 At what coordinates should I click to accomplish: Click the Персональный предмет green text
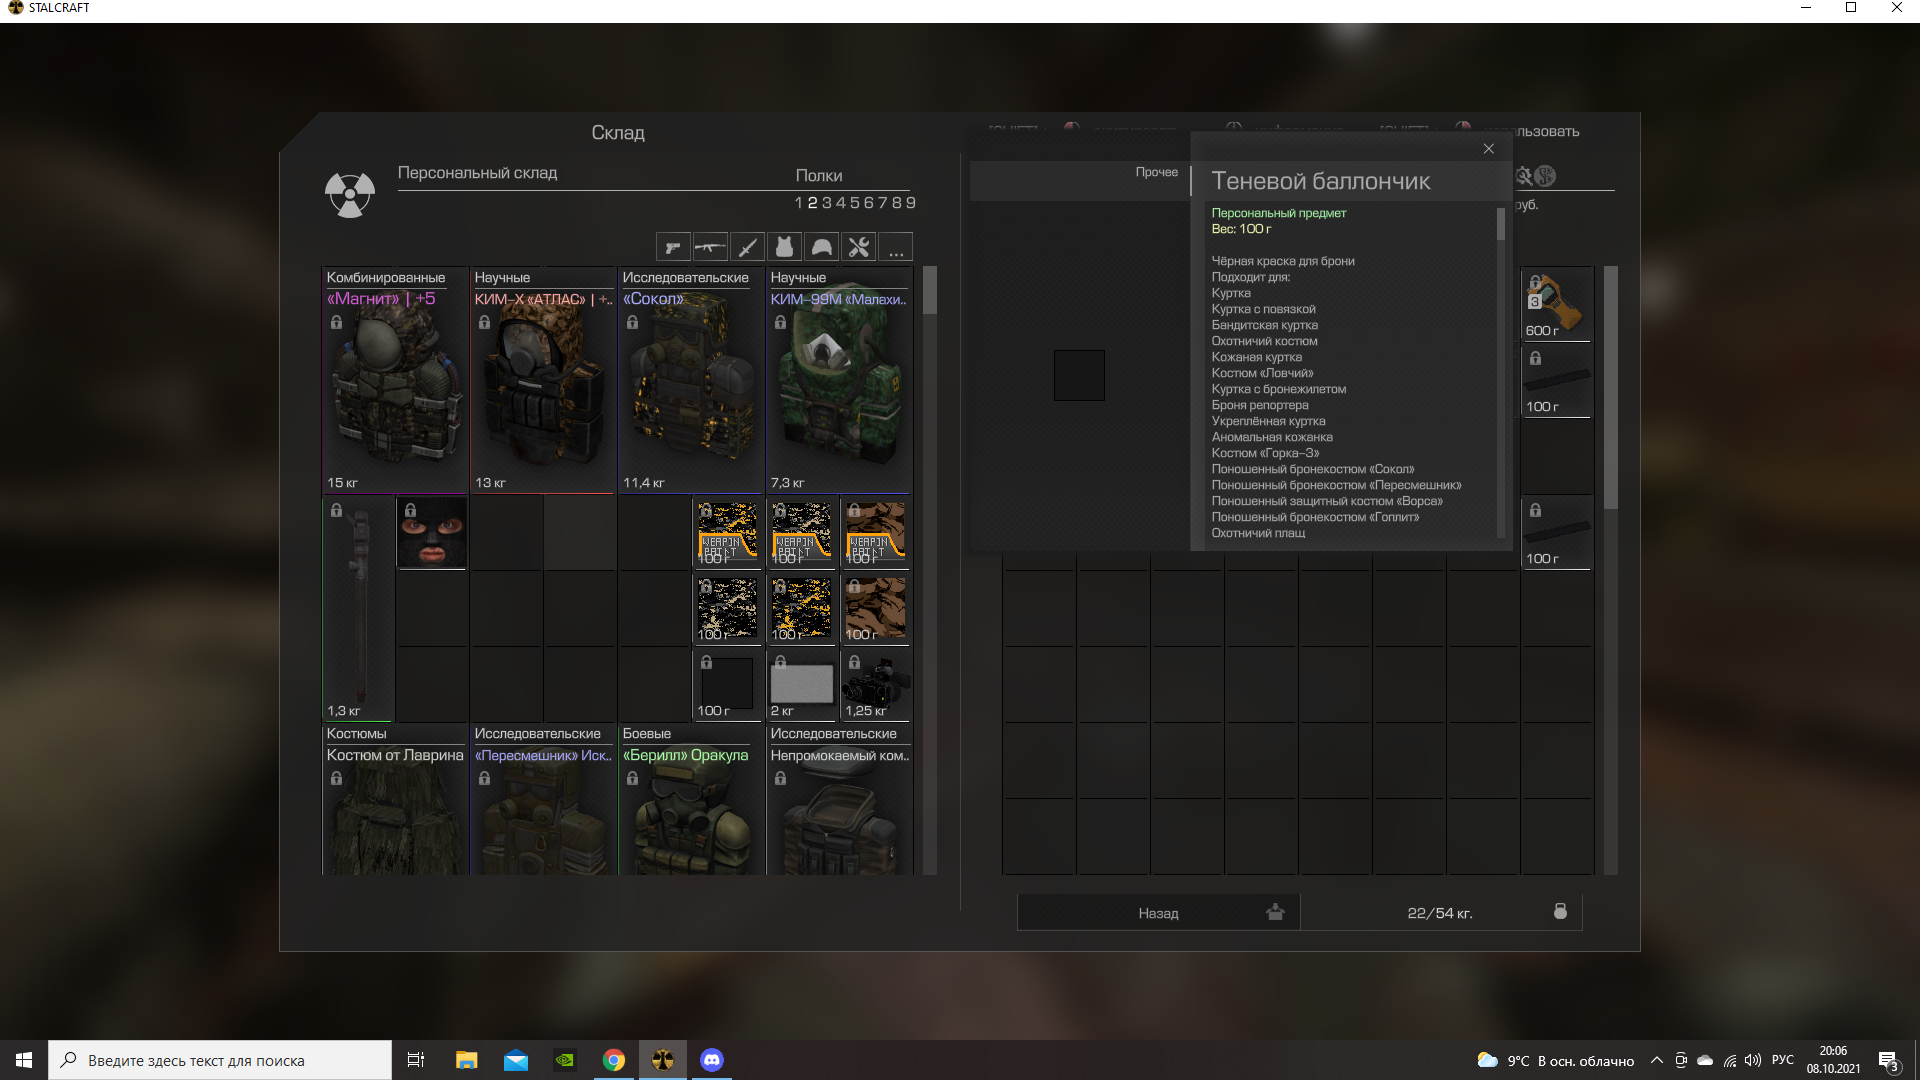[1279, 213]
